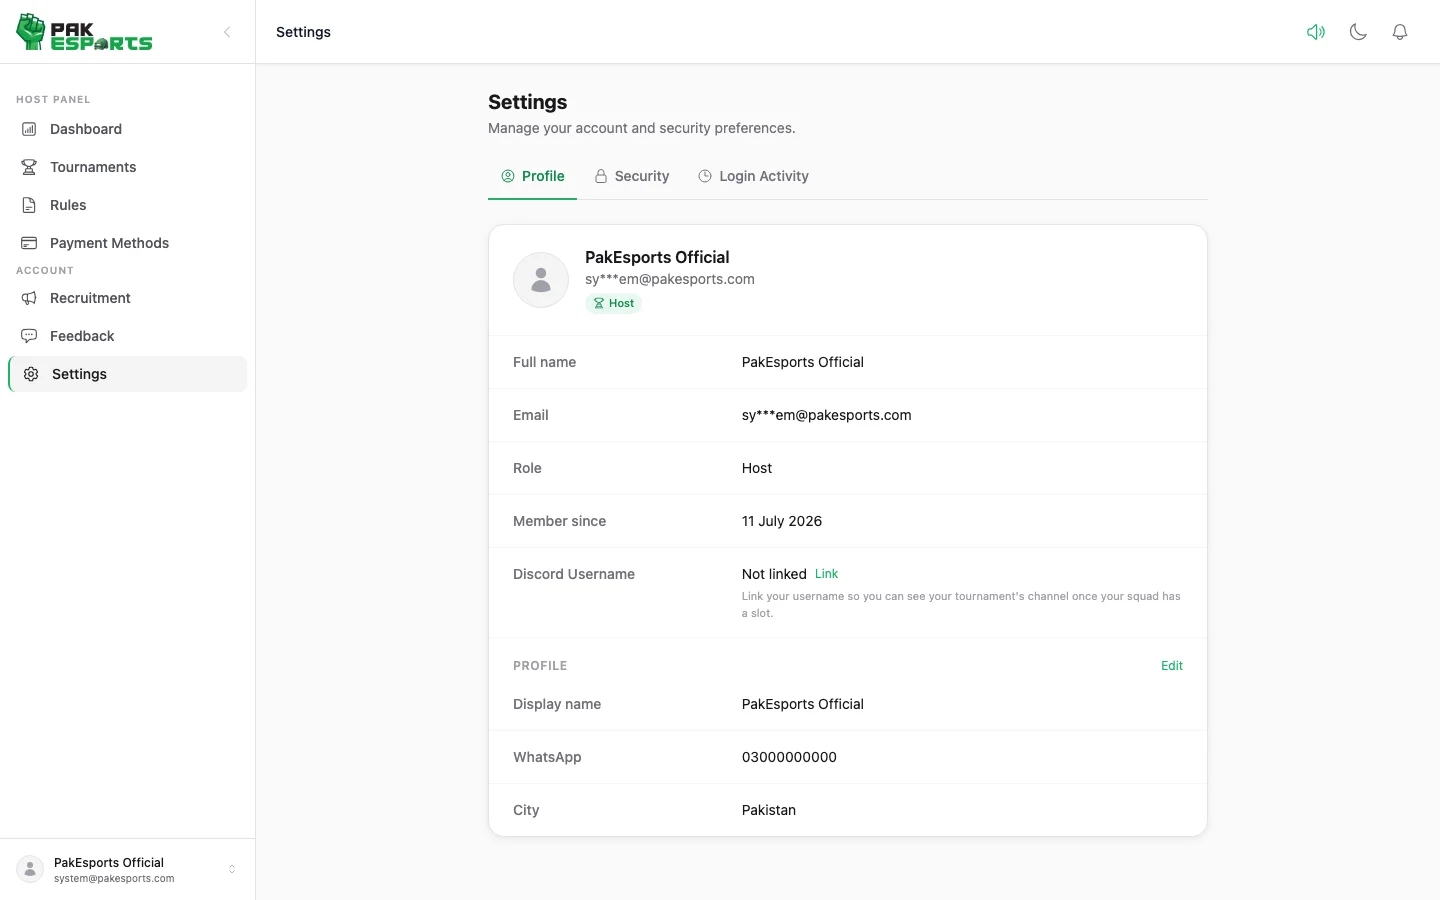Click the Dashboard chart icon
1440x900 pixels.
click(x=29, y=129)
